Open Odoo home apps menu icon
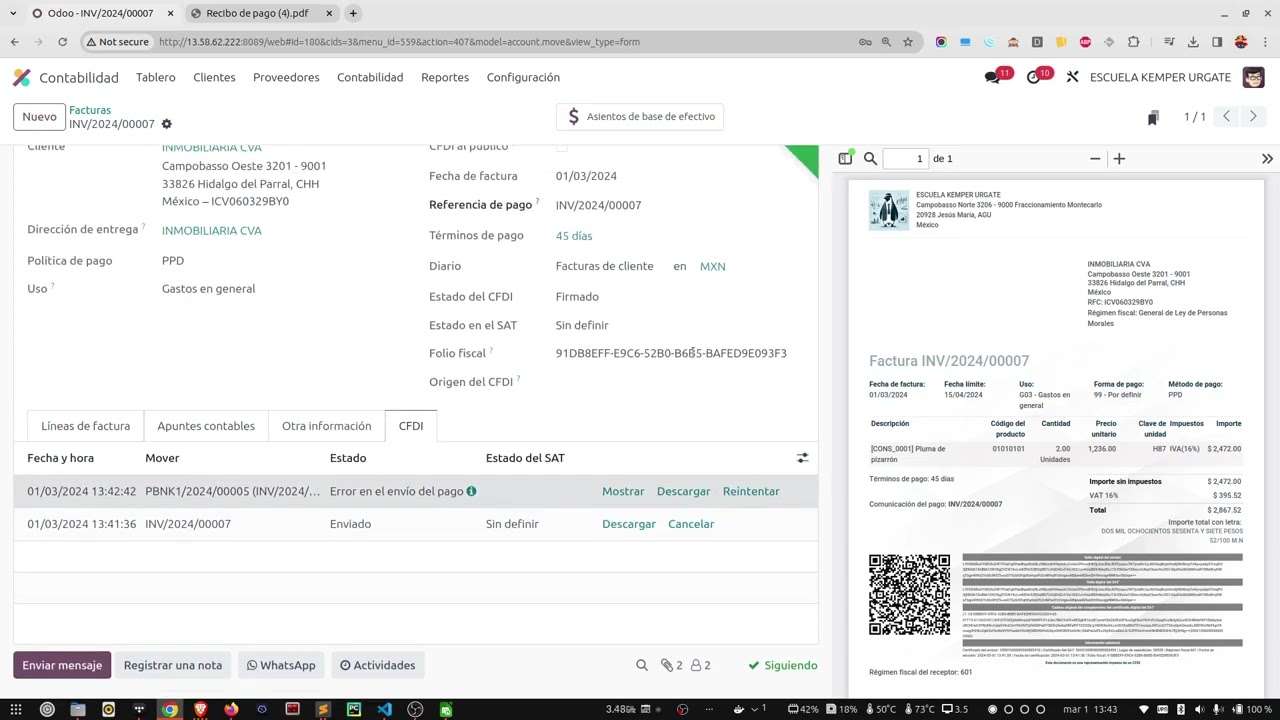Viewport: 1280px width, 720px height. point(22,77)
